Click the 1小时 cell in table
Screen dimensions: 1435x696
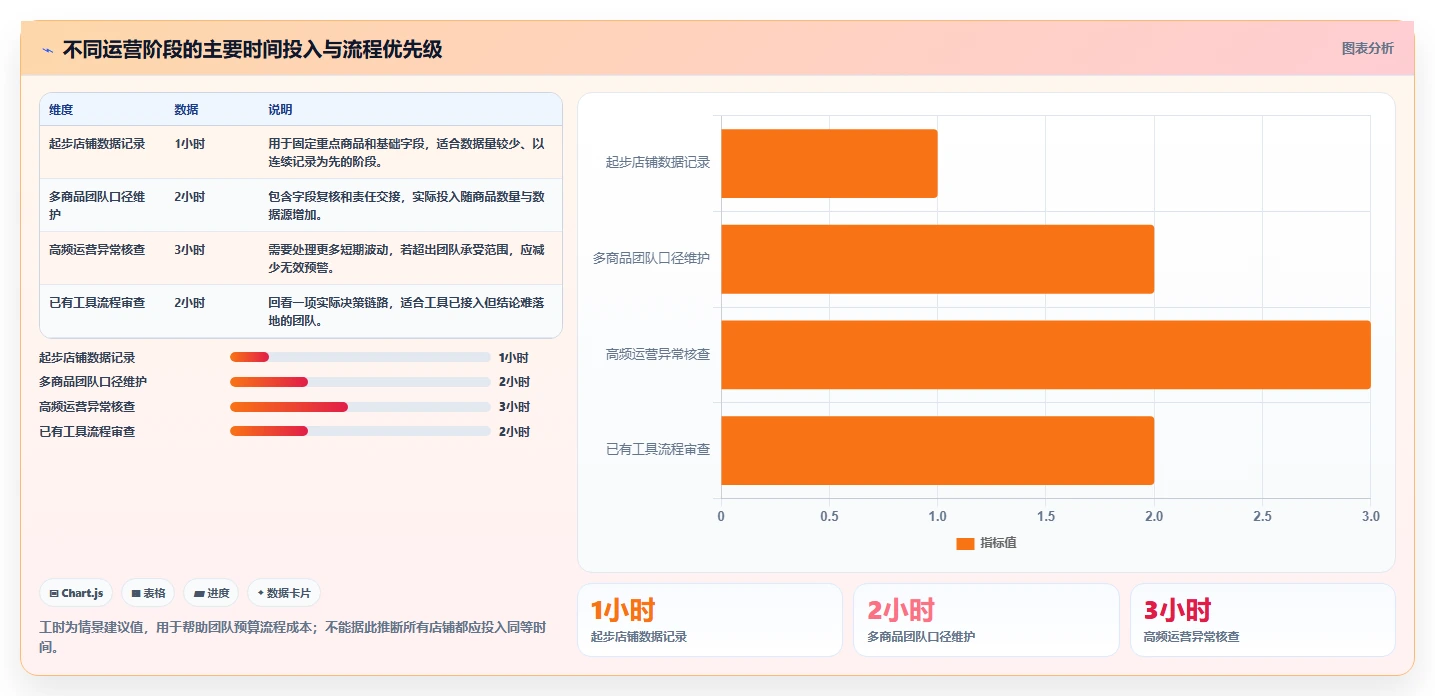tap(189, 144)
